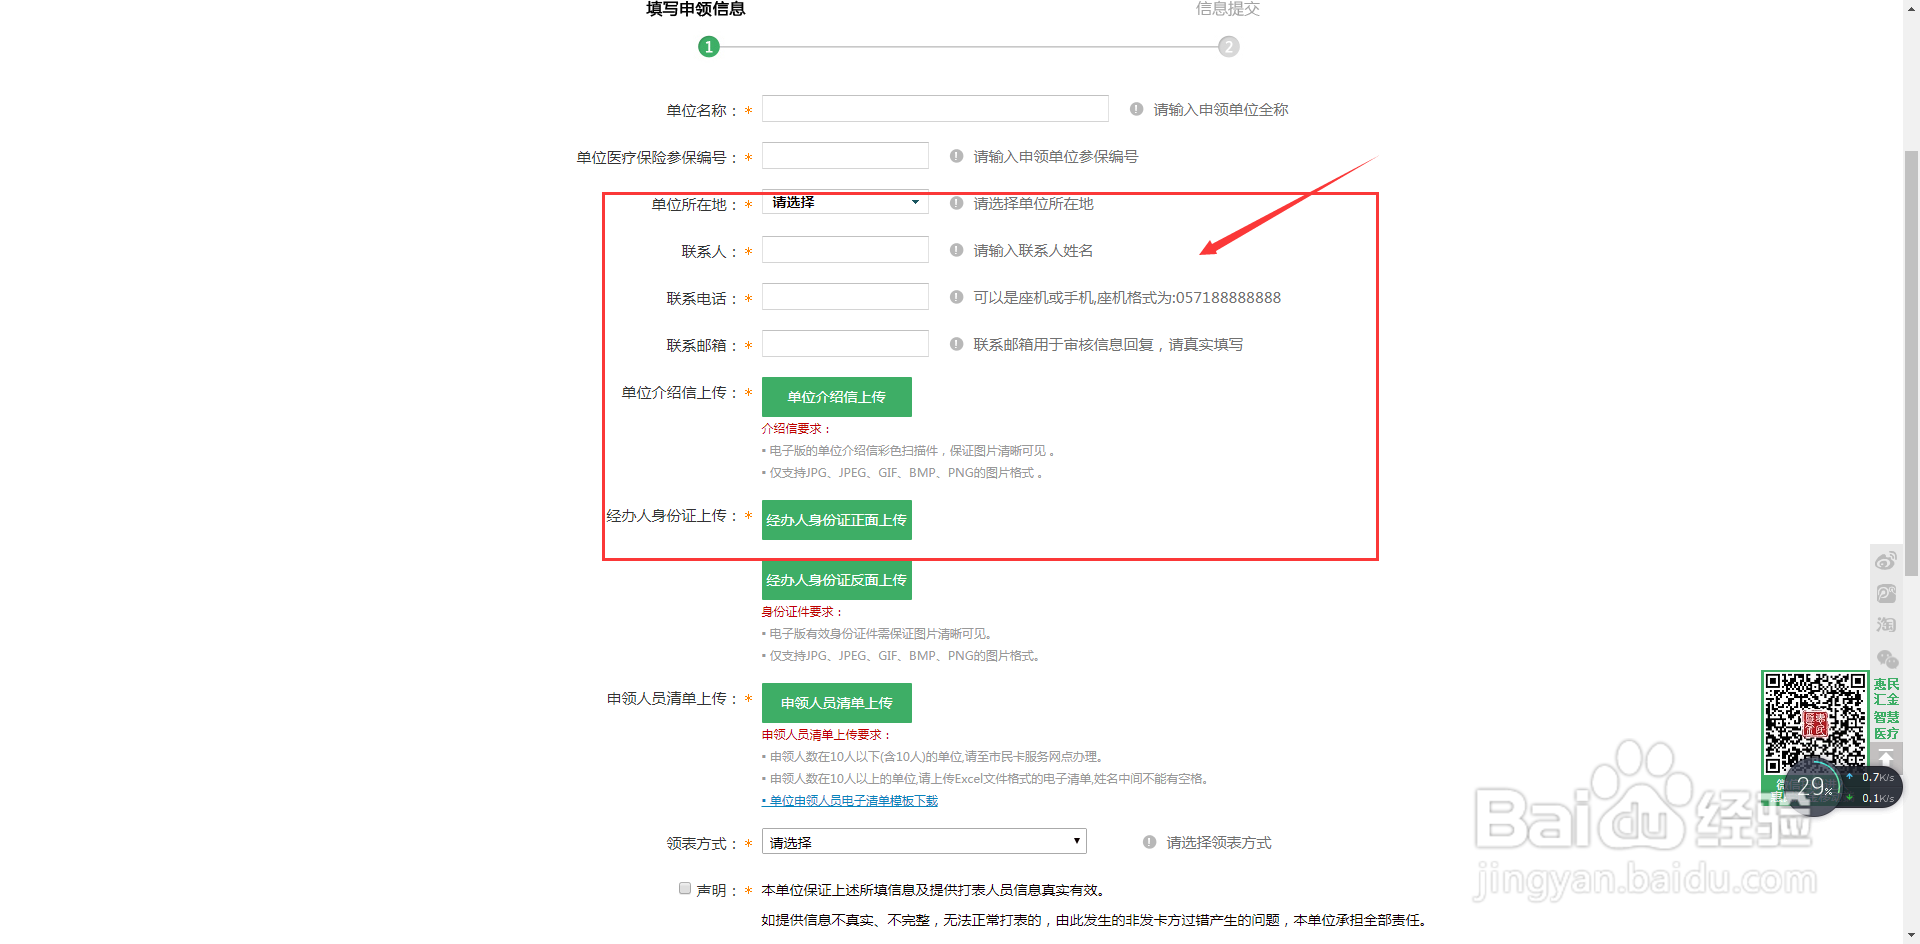Focus the 联系邮箱 input field
The height and width of the screenshot is (944, 1920).
pyautogui.click(x=845, y=343)
